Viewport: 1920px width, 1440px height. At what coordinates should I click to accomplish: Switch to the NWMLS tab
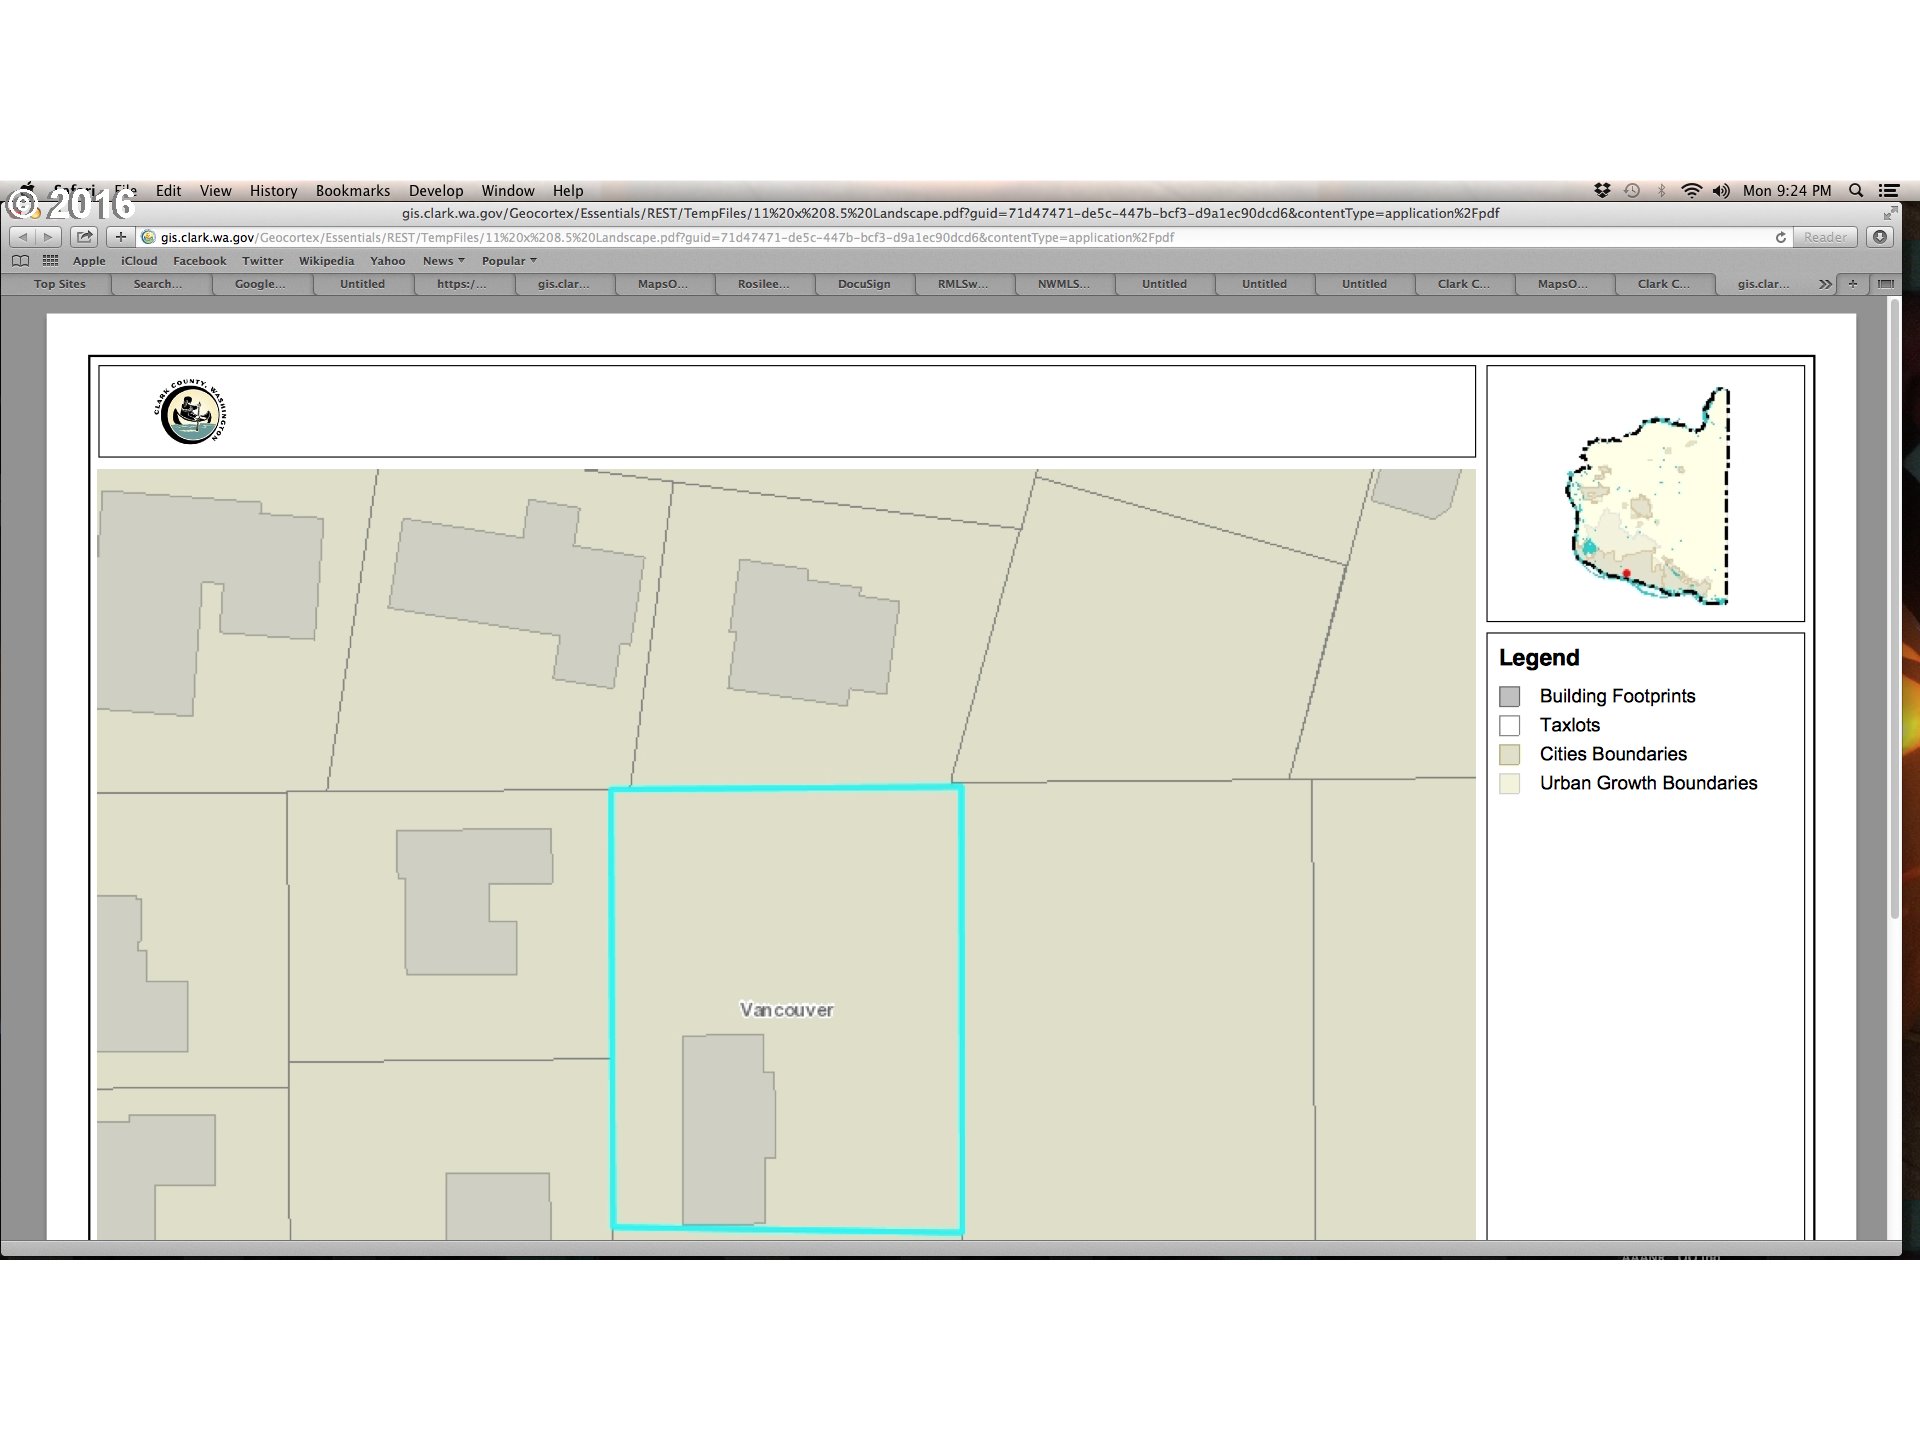tap(1063, 284)
